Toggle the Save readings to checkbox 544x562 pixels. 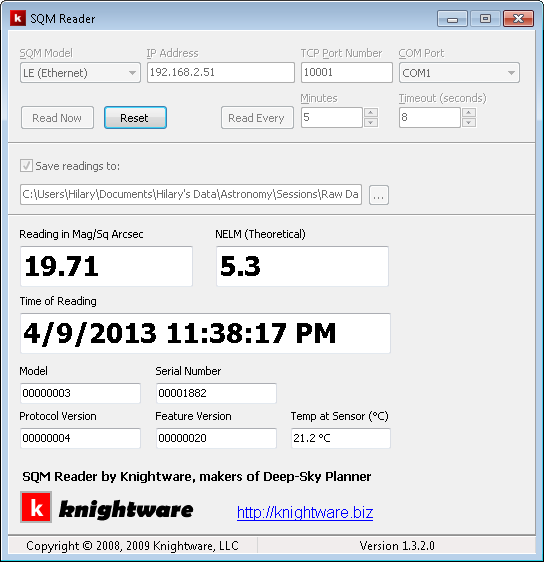point(26,166)
